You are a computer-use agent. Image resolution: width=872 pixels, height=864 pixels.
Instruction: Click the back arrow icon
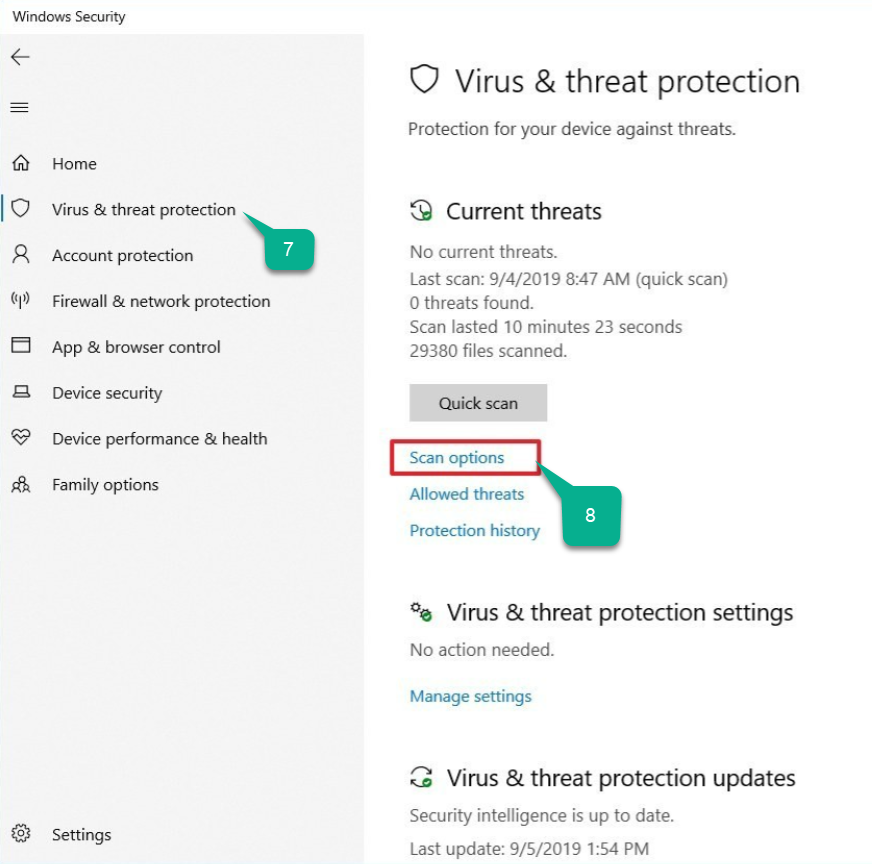(x=20, y=57)
